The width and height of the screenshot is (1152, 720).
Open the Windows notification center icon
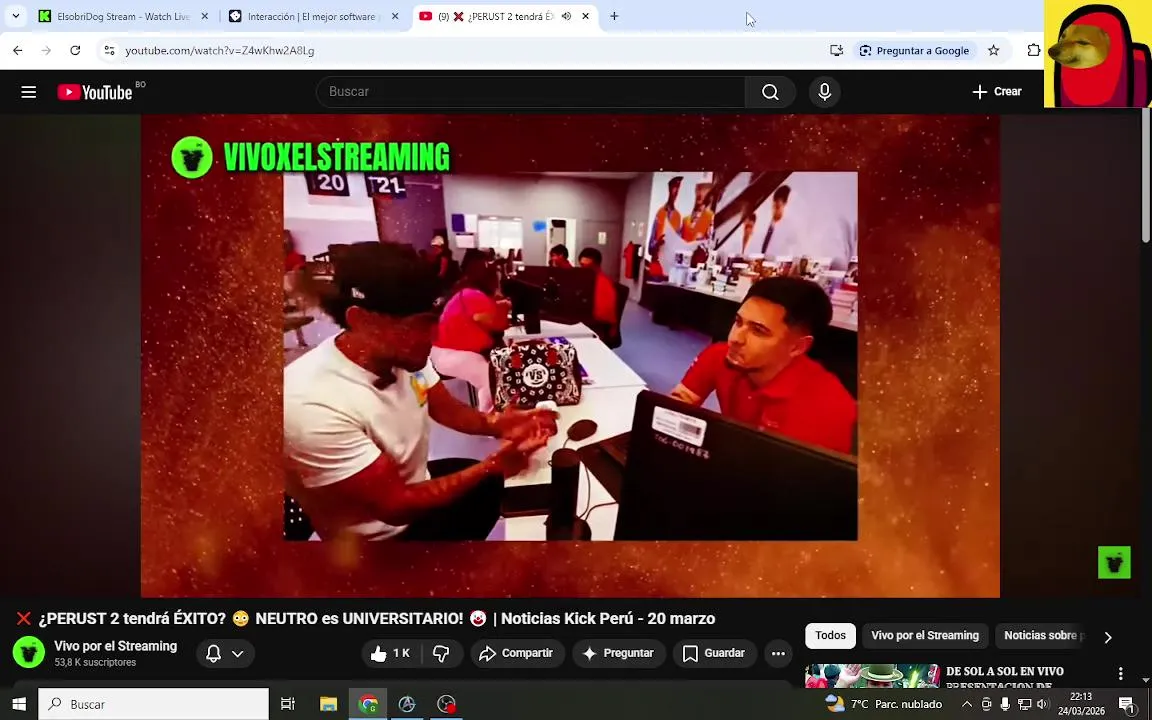coord(1127,704)
